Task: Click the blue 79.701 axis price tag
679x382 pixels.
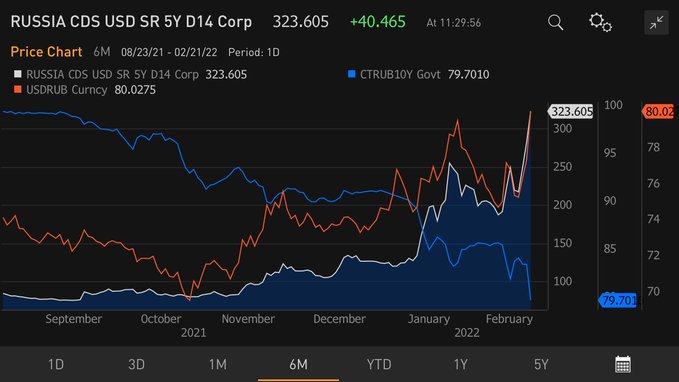Action: pyautogui.click(x=618, y=300)
